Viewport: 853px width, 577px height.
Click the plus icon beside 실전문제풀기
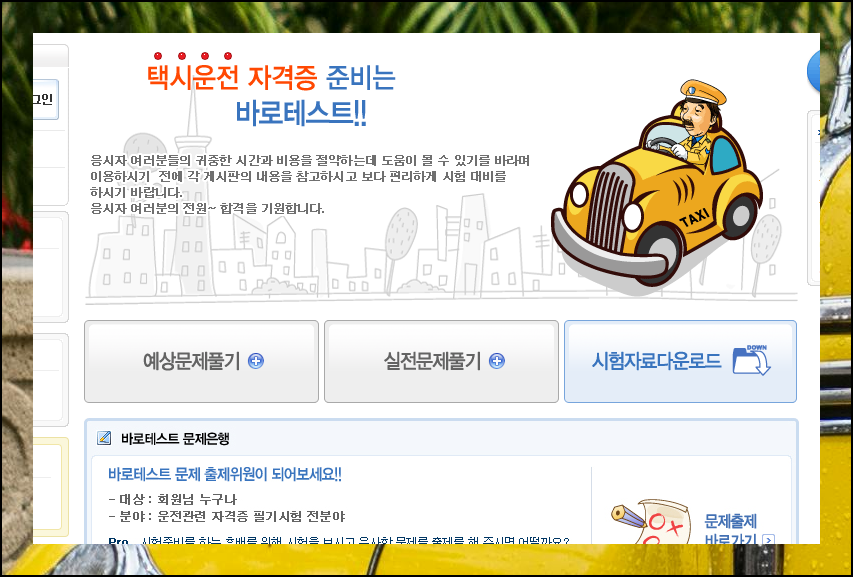tap(497, 361)
